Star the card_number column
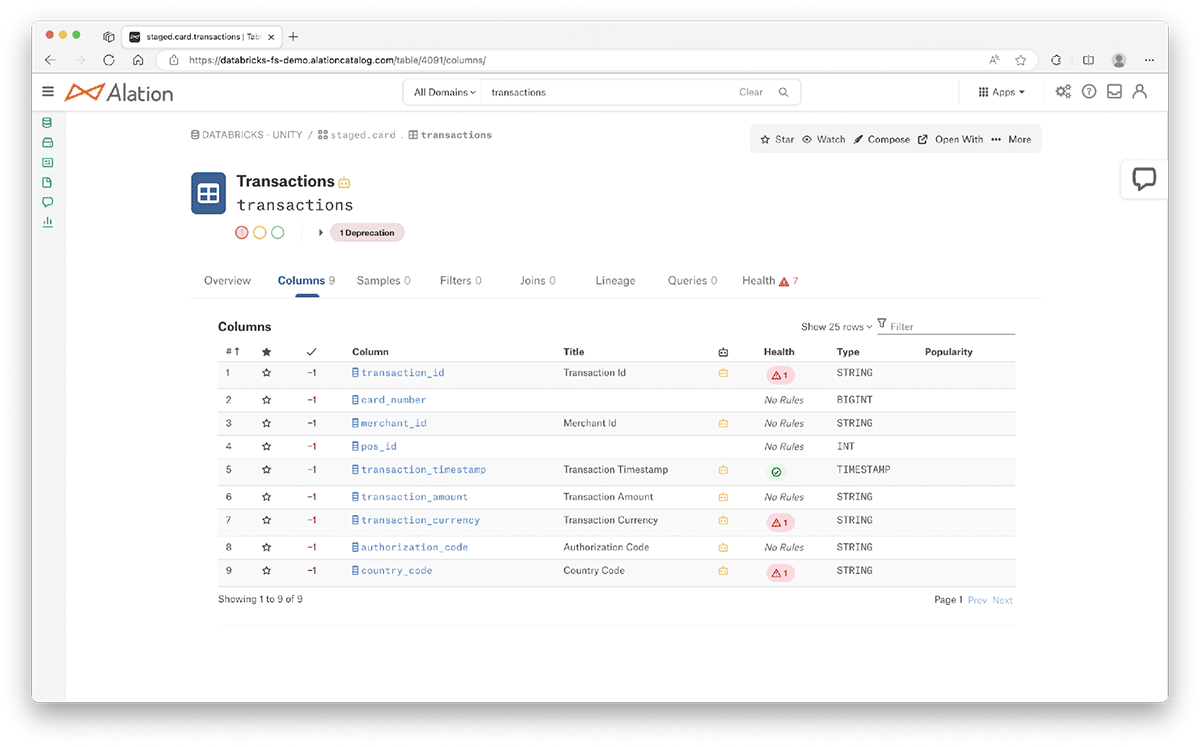 pos(266,400)
